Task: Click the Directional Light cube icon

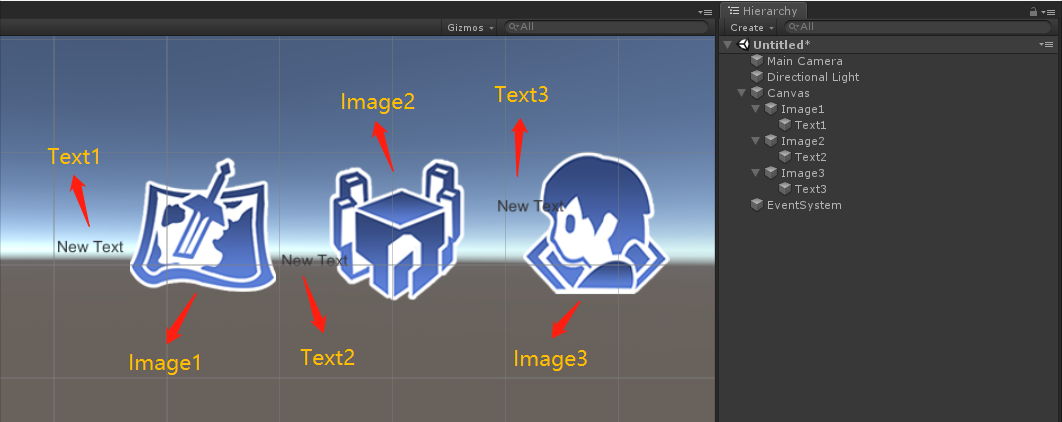Action: tap(757, 77)
